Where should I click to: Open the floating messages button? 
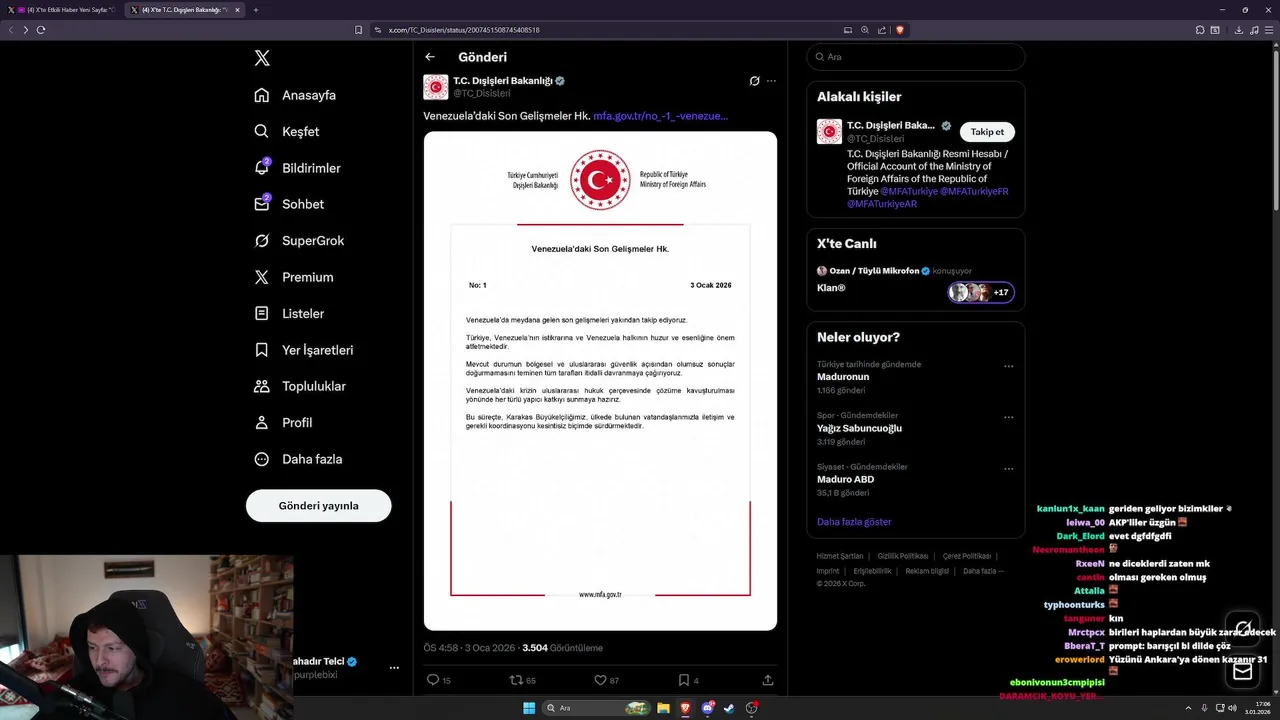[1243, 672]
